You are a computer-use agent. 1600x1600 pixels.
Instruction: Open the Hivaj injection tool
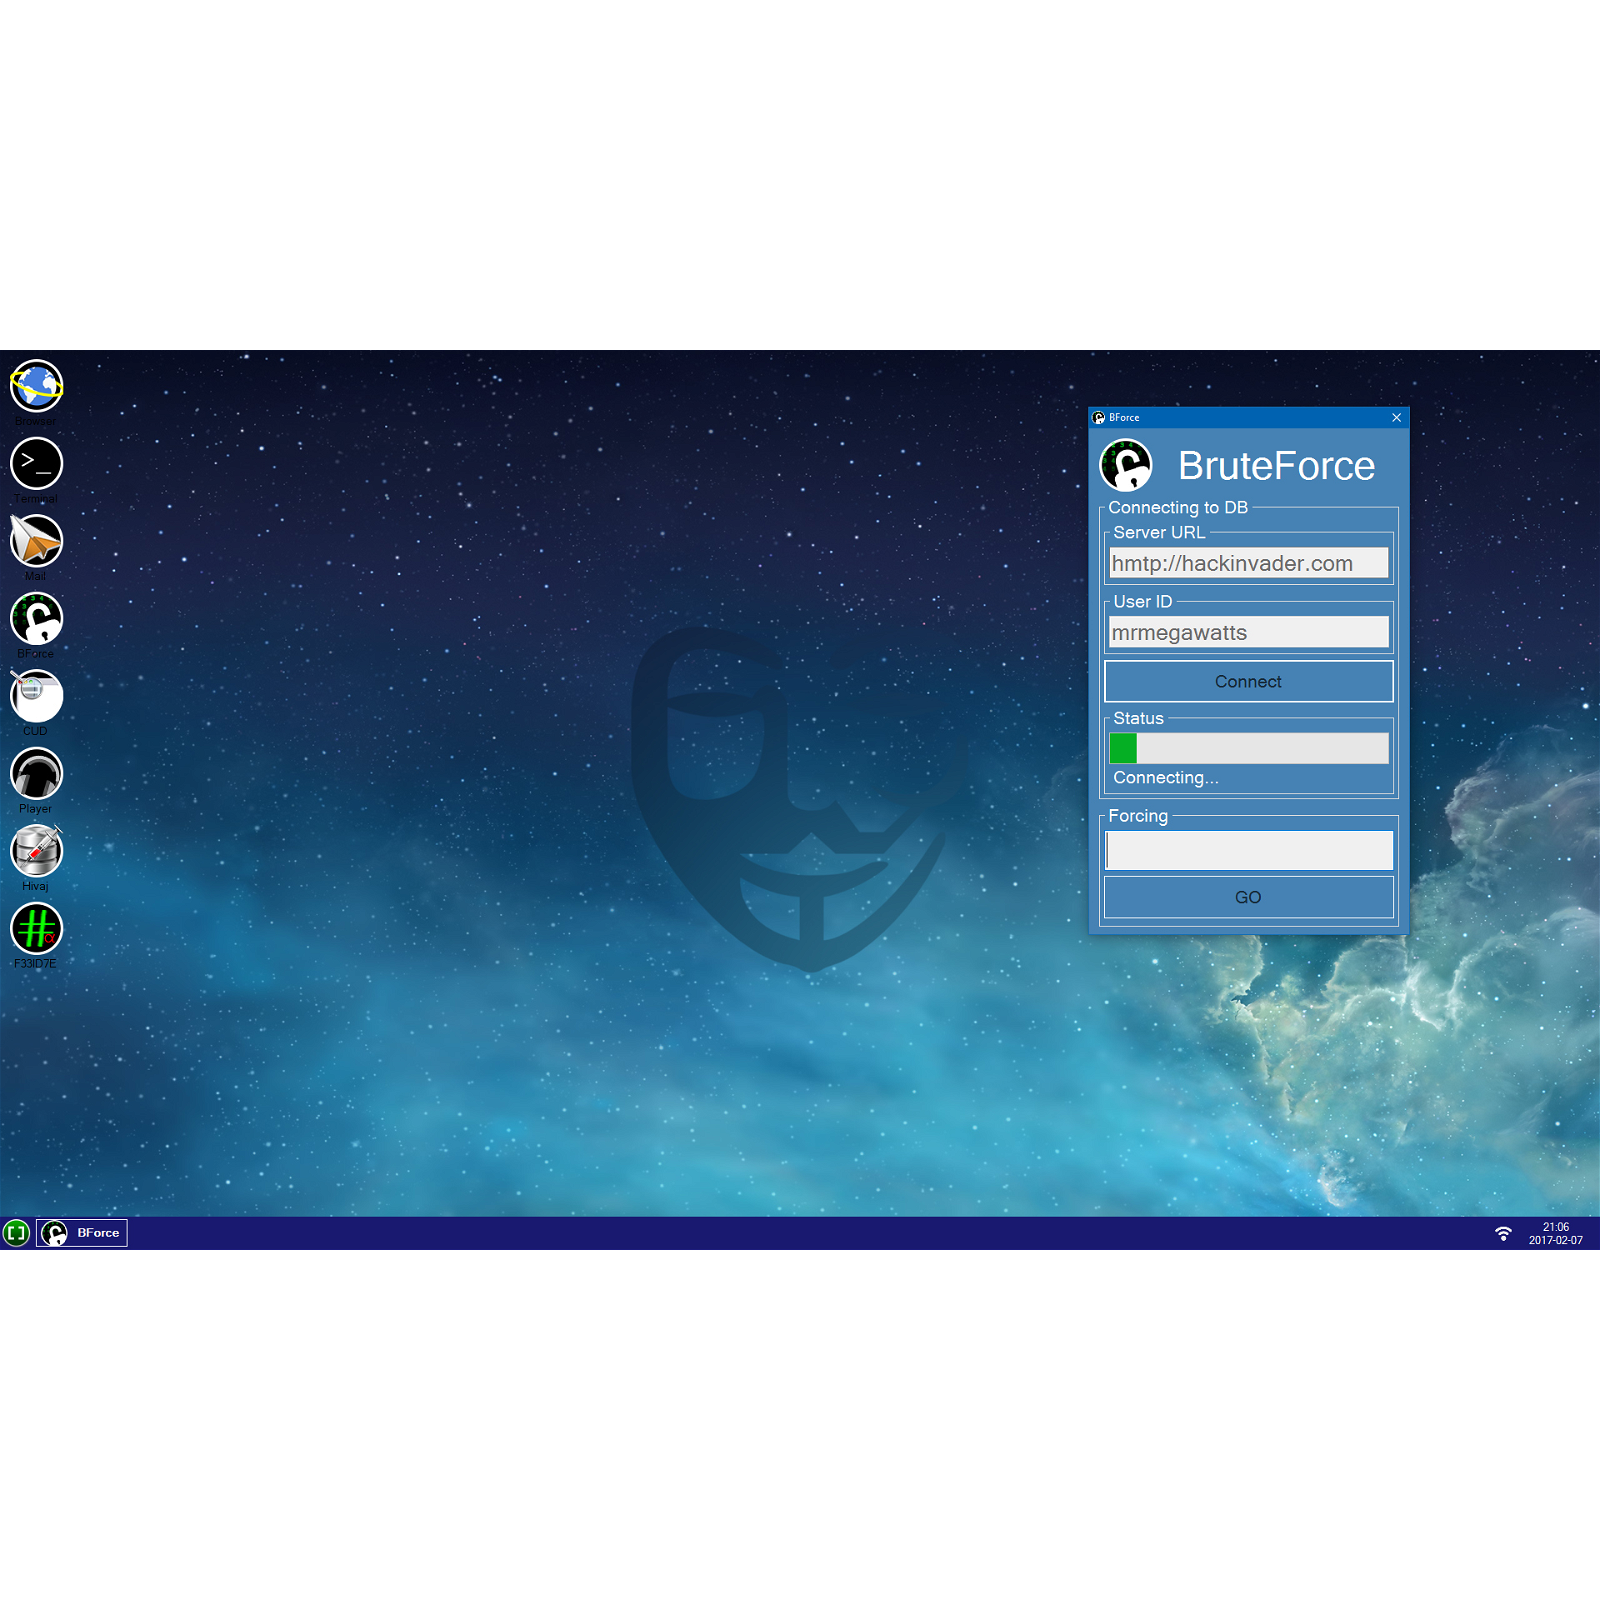tap(36, 852)
